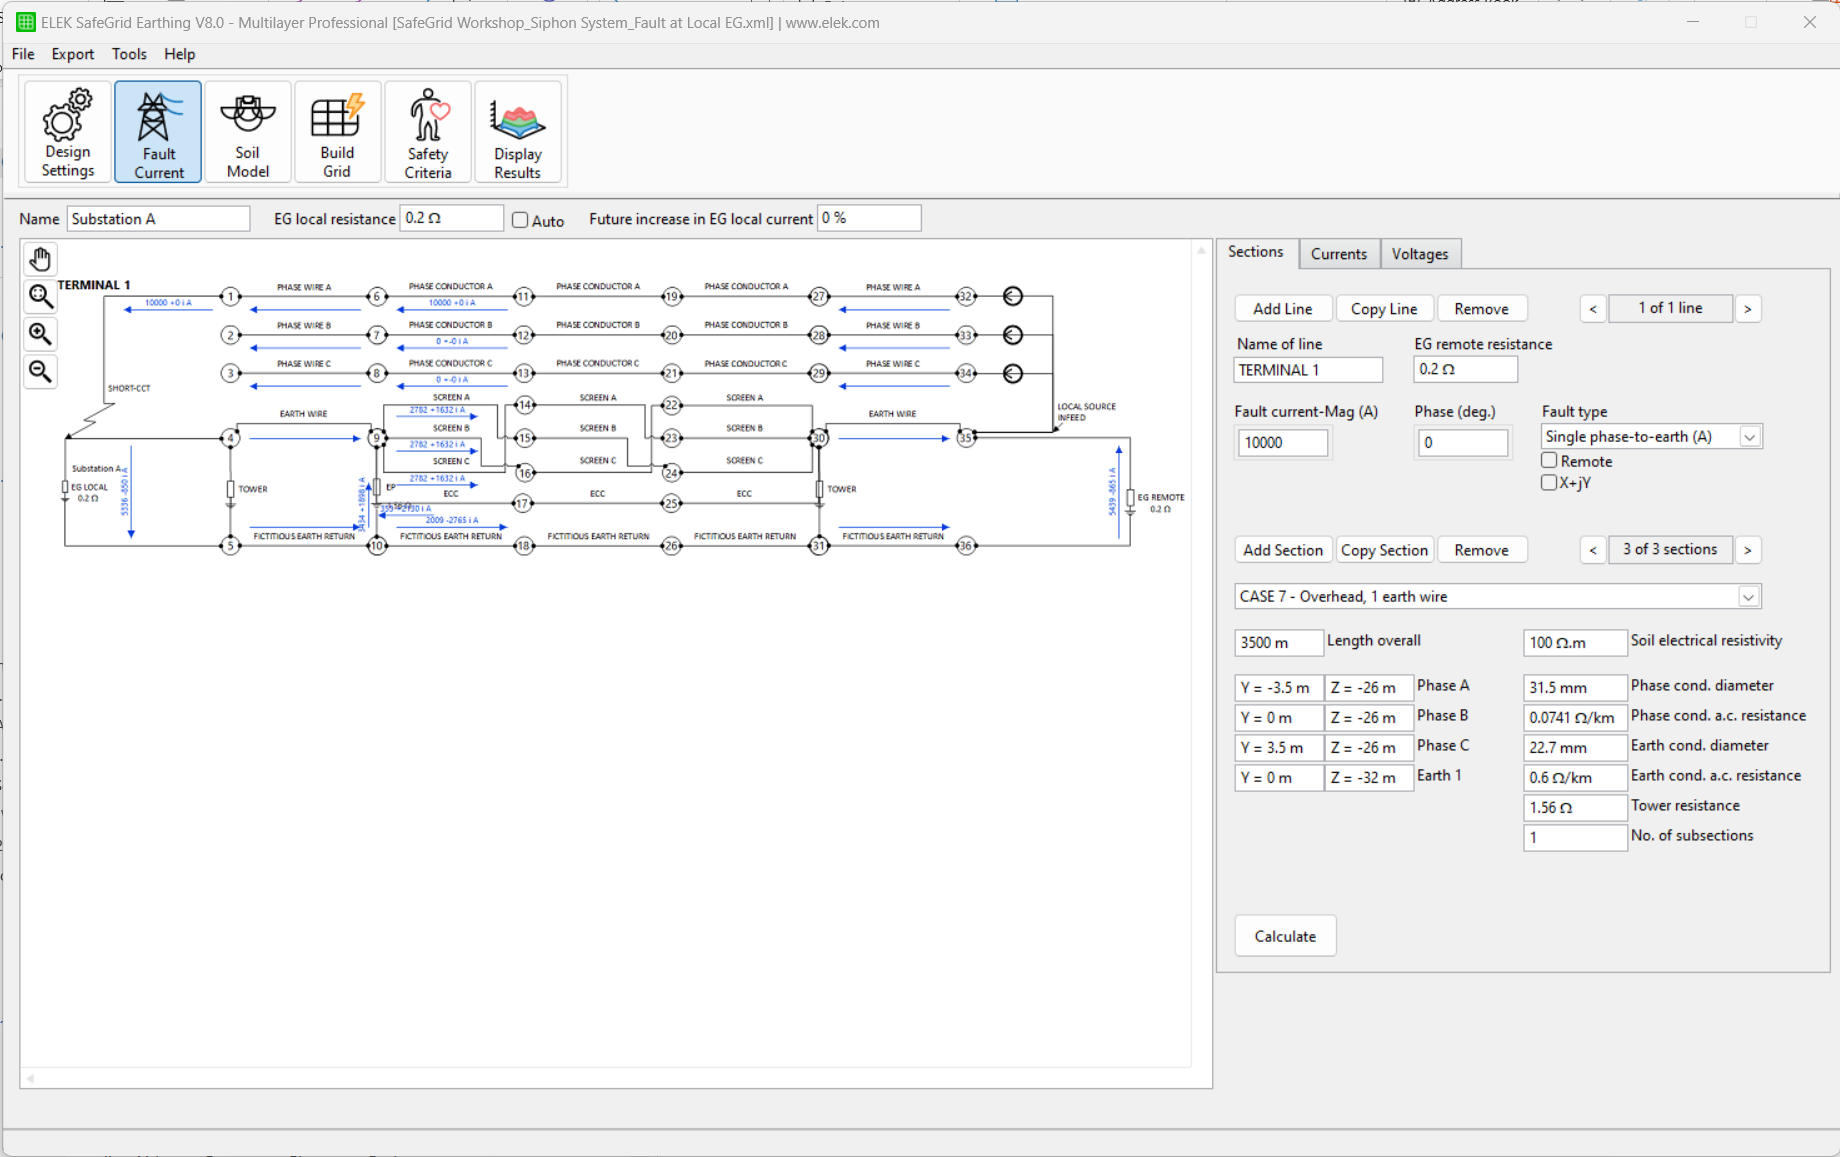Click the Name of line field TERMINAL 1
The width and height of the screenshot is (1840, 1157).
(x=1308, y=370)
